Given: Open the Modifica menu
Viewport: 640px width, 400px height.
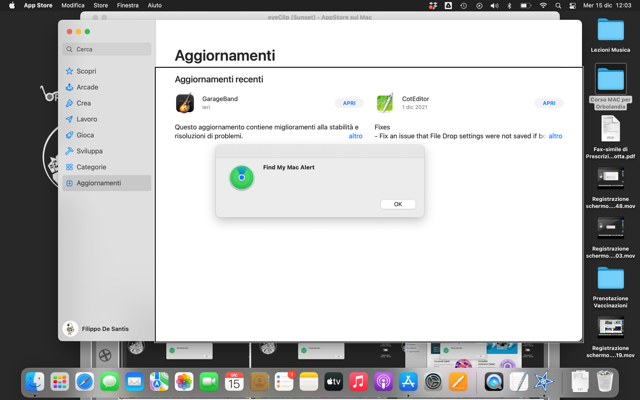Looking at the screenshot, I should pos(73,5).
